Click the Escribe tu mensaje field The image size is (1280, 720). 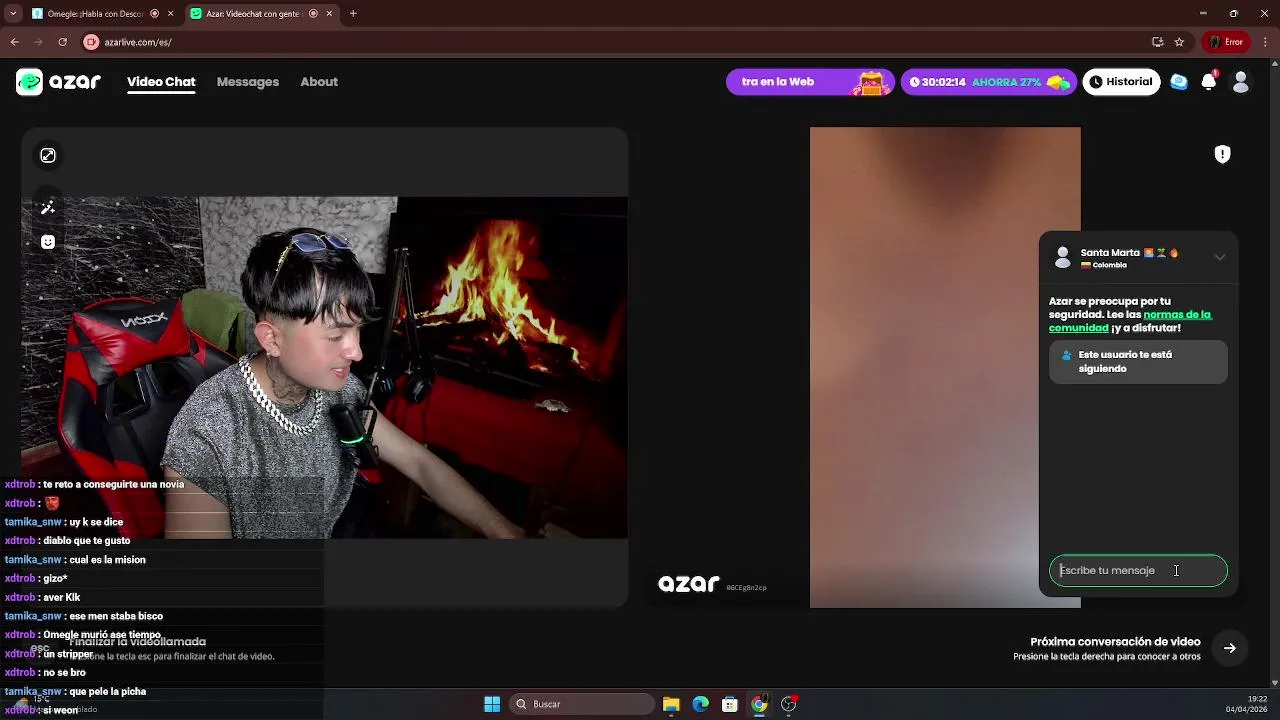pos(1138,571)
